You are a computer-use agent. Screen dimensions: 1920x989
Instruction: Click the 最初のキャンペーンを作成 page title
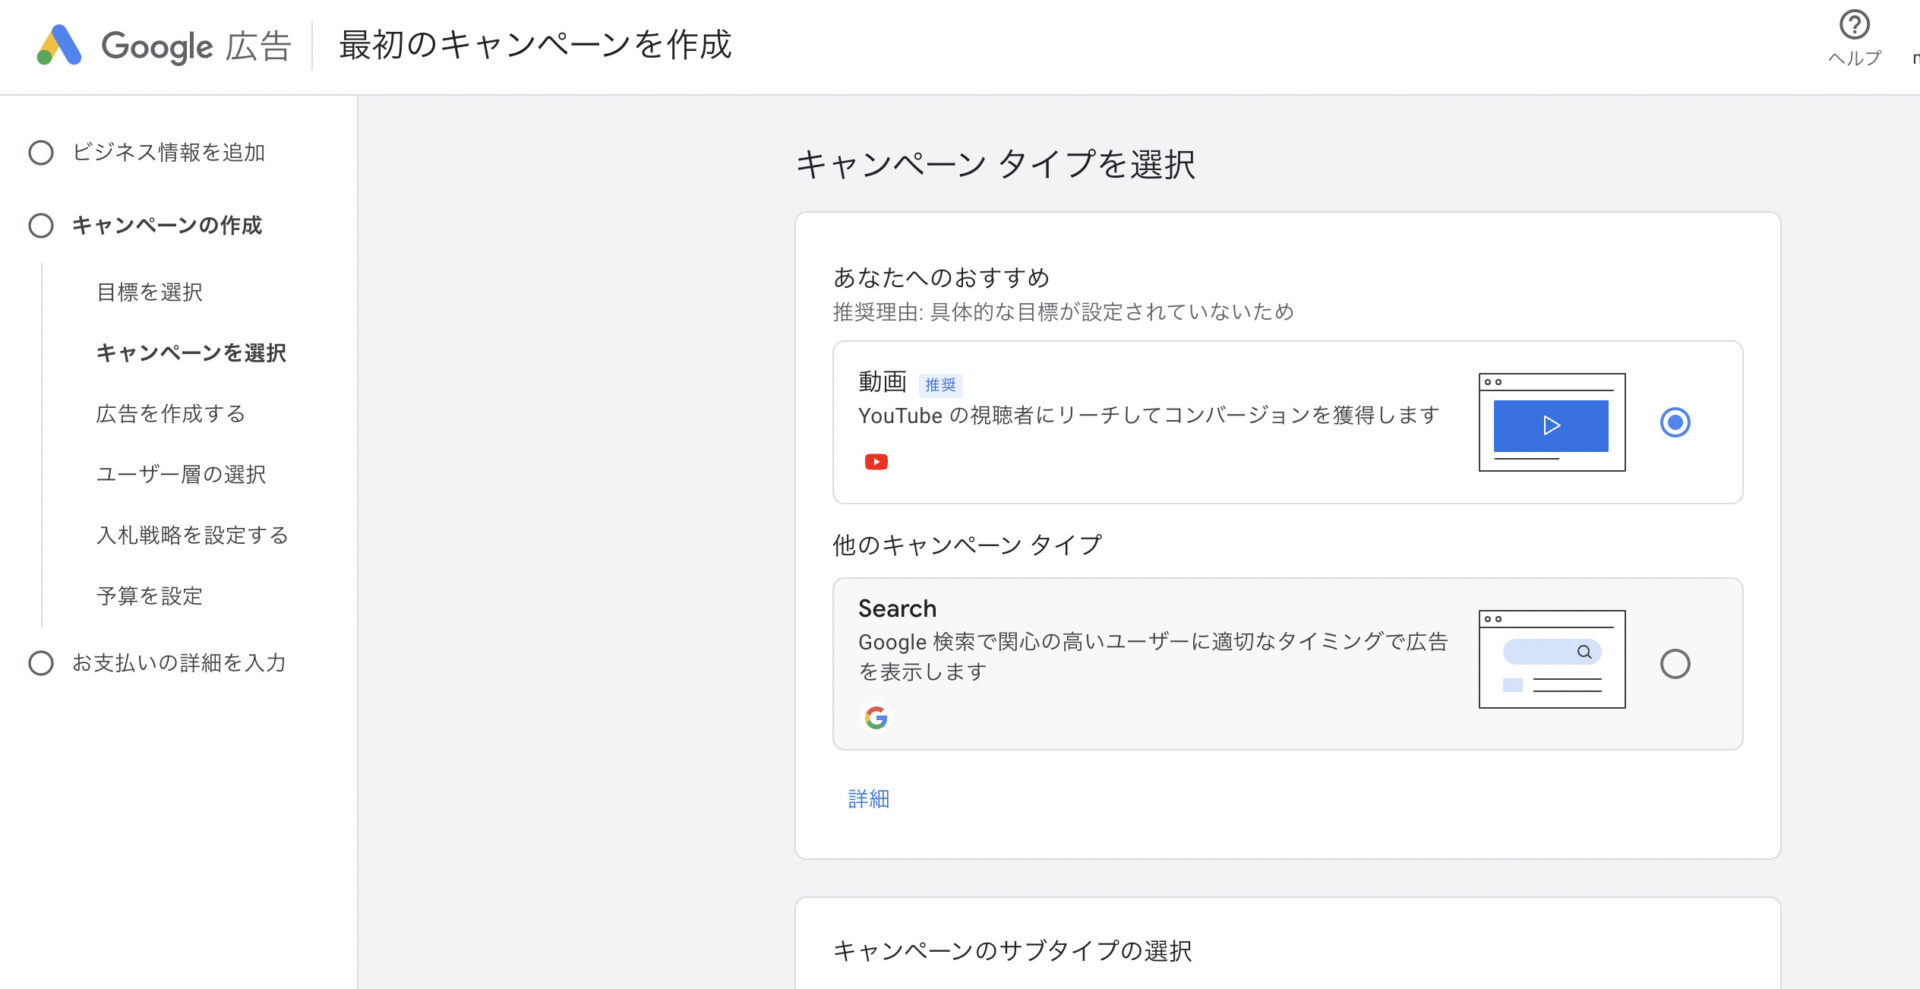pos(535,45)
